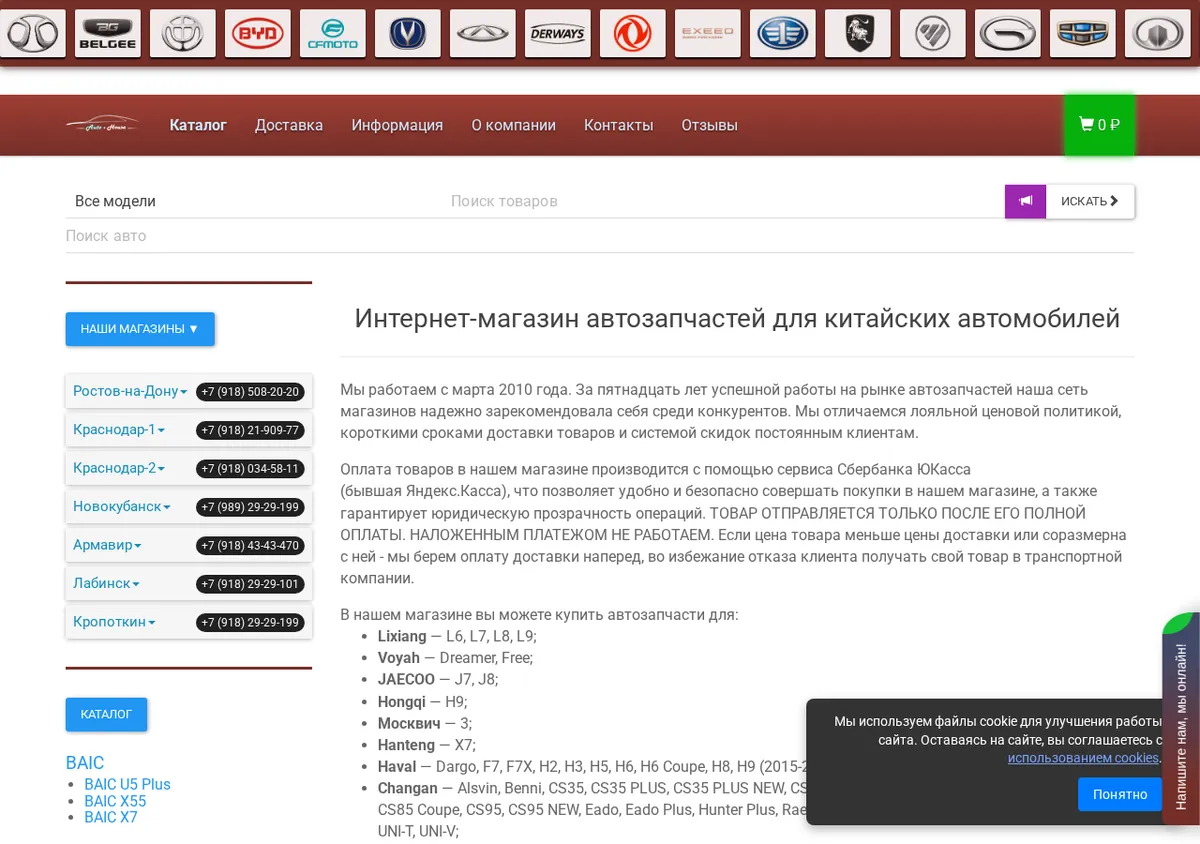
Task: Expand the Наши магазины dropdown
Action: tap(140, 329)
